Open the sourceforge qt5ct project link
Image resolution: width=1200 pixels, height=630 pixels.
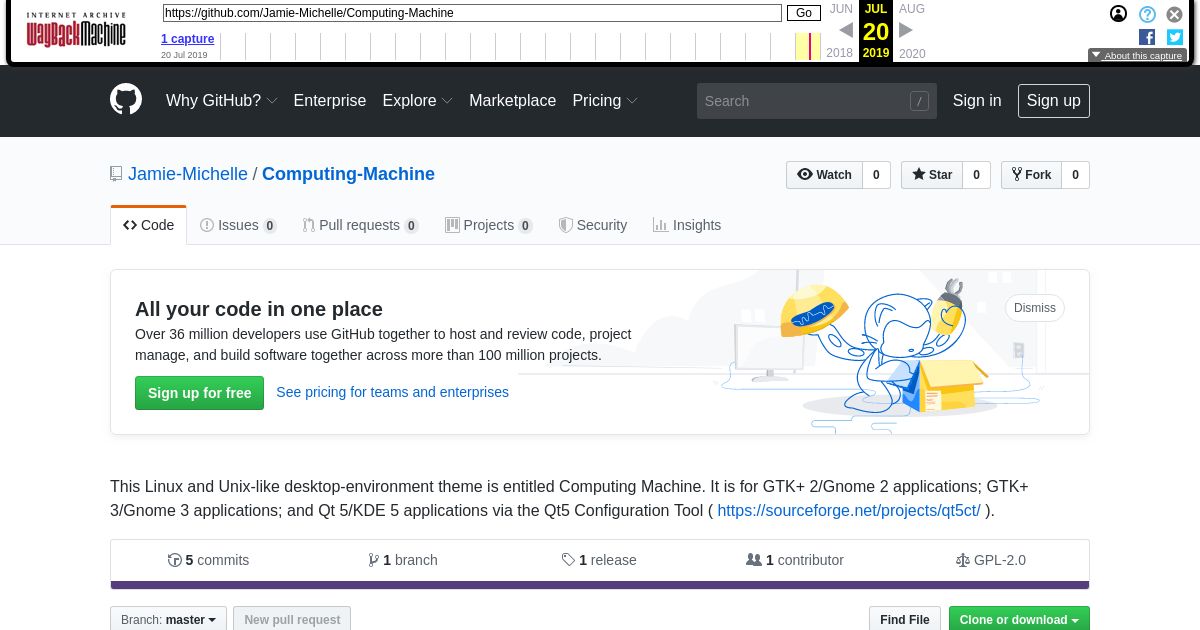click(849, 510)
